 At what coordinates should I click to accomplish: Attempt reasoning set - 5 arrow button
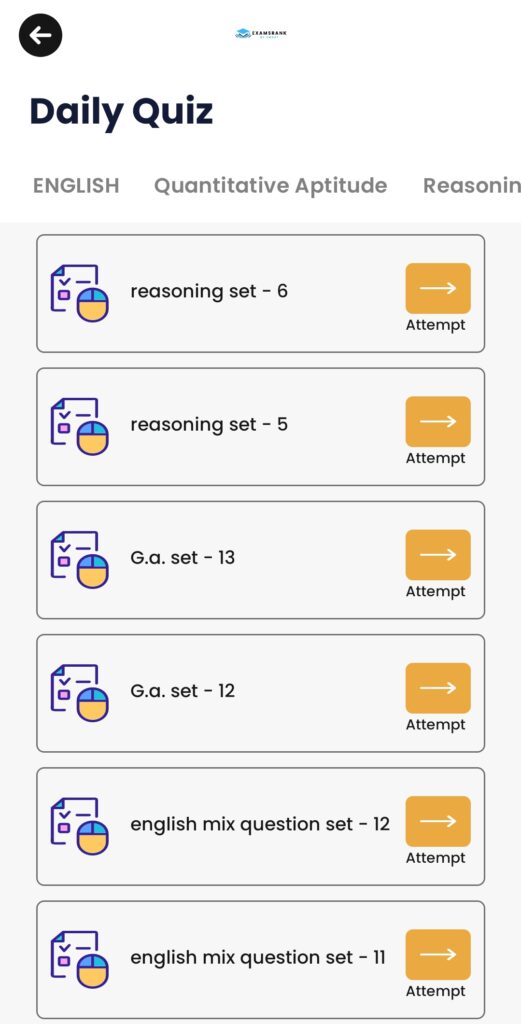tap(438, 421)
